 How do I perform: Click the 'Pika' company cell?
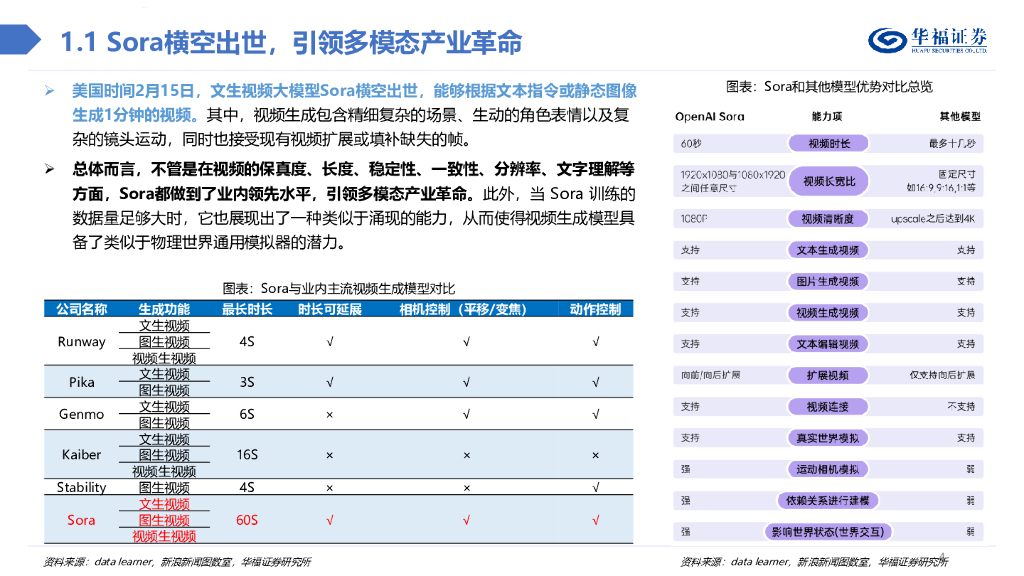[x=82, y=382]
